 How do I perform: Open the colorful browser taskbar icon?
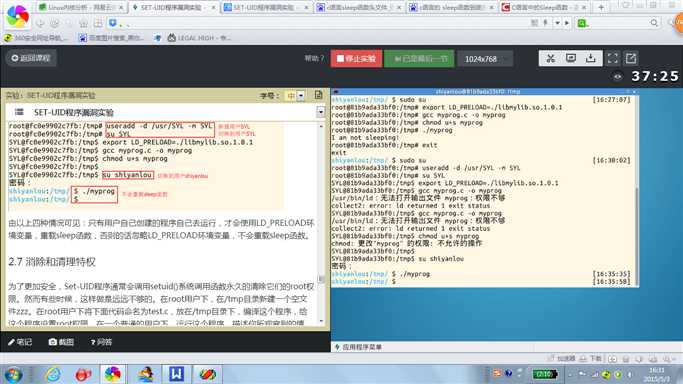point(112,374)
